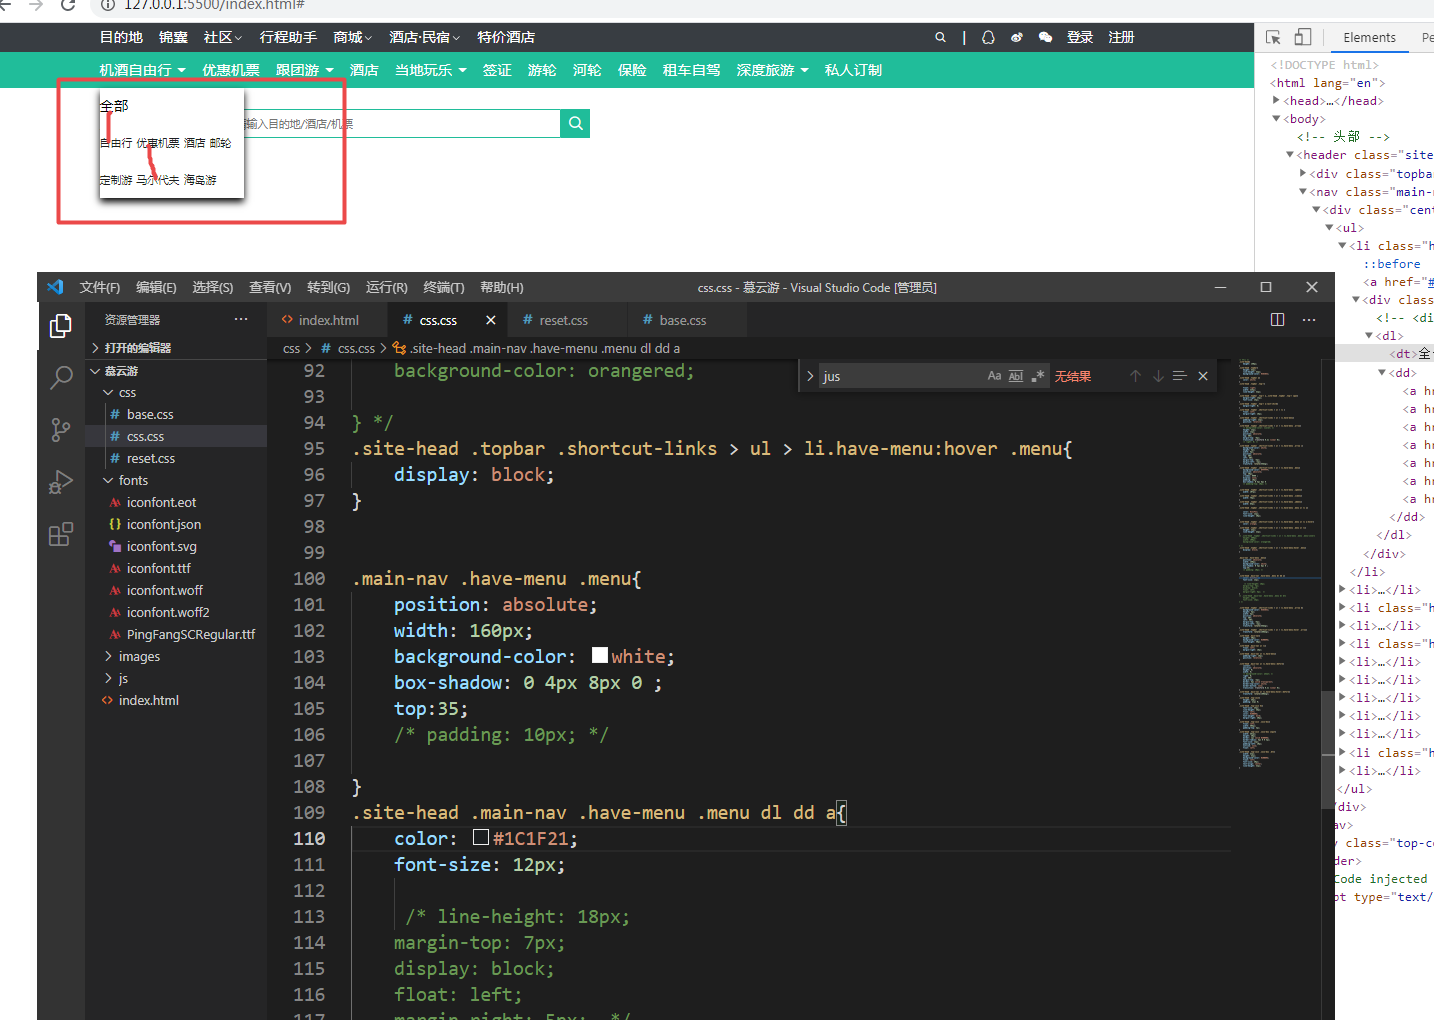The image size is (1434, 1020).
Task: Open the Explorer view in VS Code
Action: click(61, 326)
